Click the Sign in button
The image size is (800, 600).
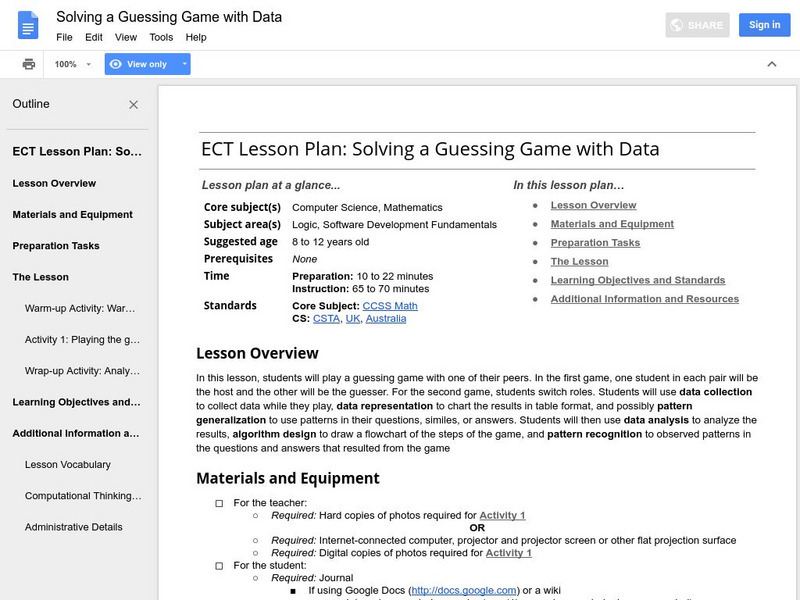point(764,25)
